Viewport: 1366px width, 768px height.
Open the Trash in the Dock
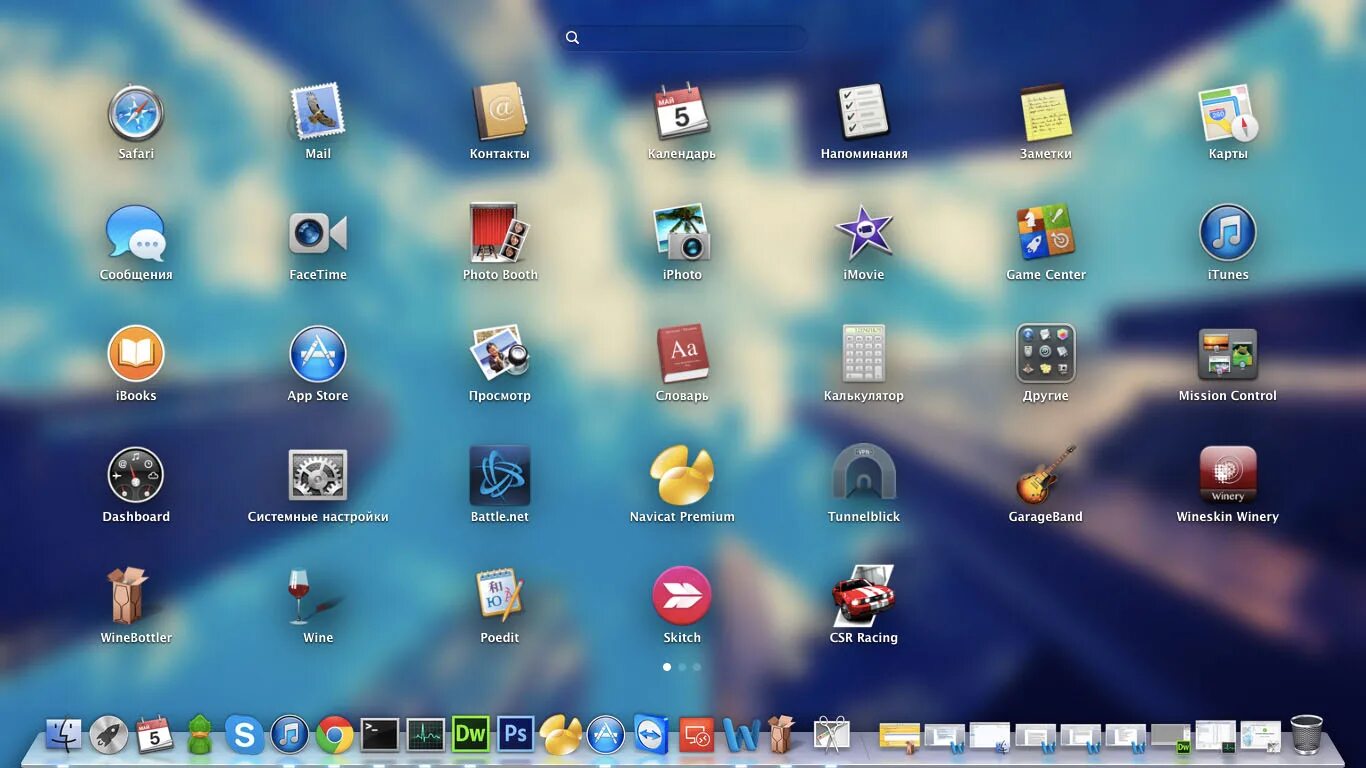tap(1306, 735)
